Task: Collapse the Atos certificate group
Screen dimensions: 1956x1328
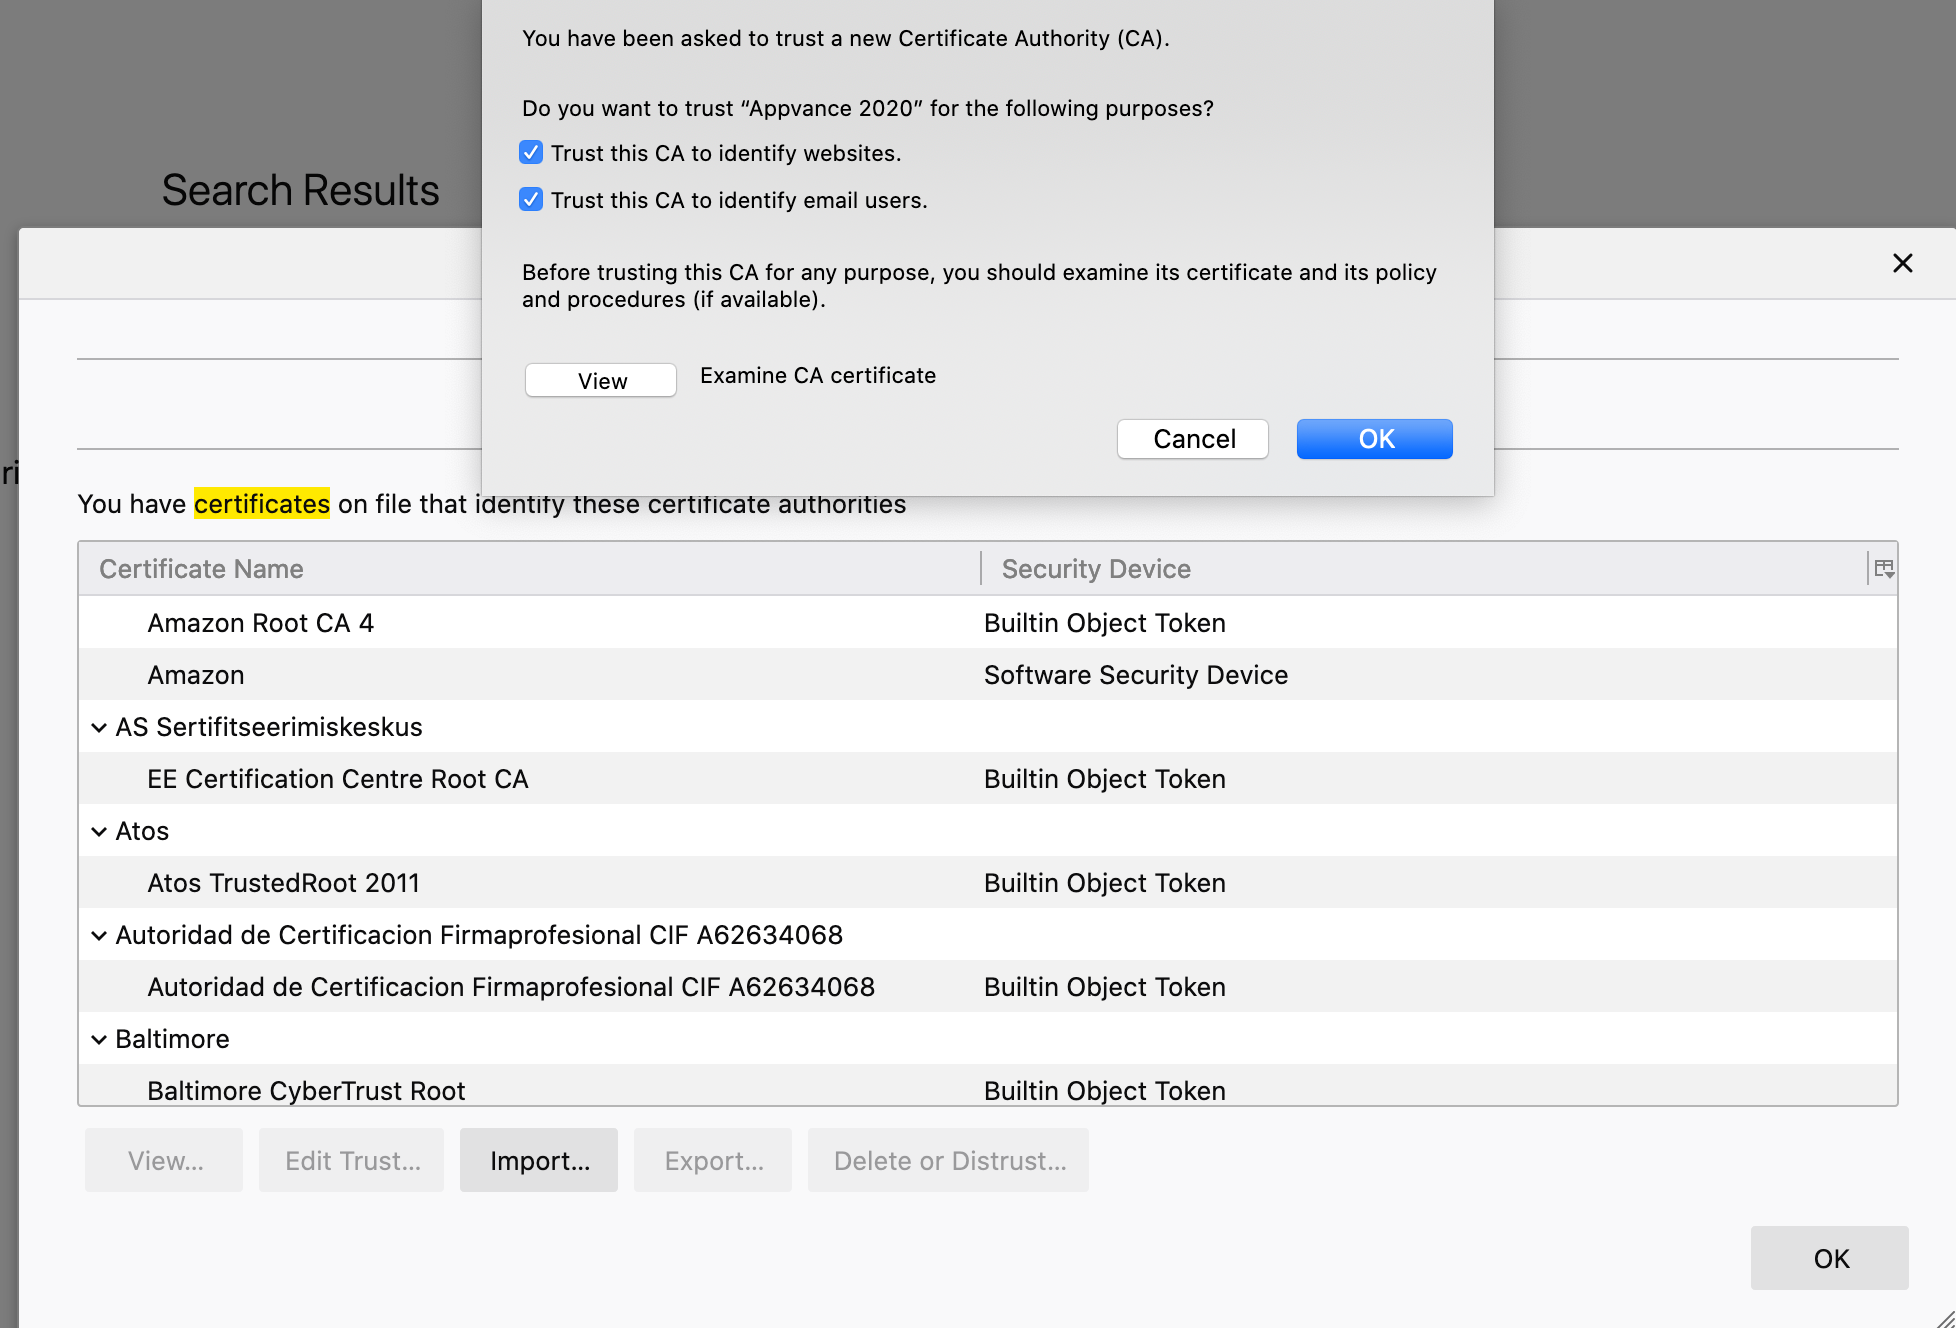Action: [99, 831]
